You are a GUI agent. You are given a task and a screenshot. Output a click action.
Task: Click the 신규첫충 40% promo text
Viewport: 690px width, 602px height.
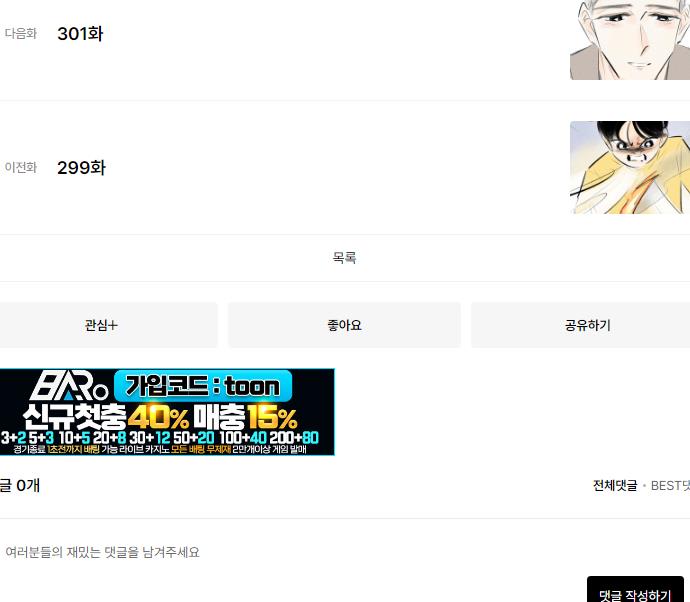[106, 417]
